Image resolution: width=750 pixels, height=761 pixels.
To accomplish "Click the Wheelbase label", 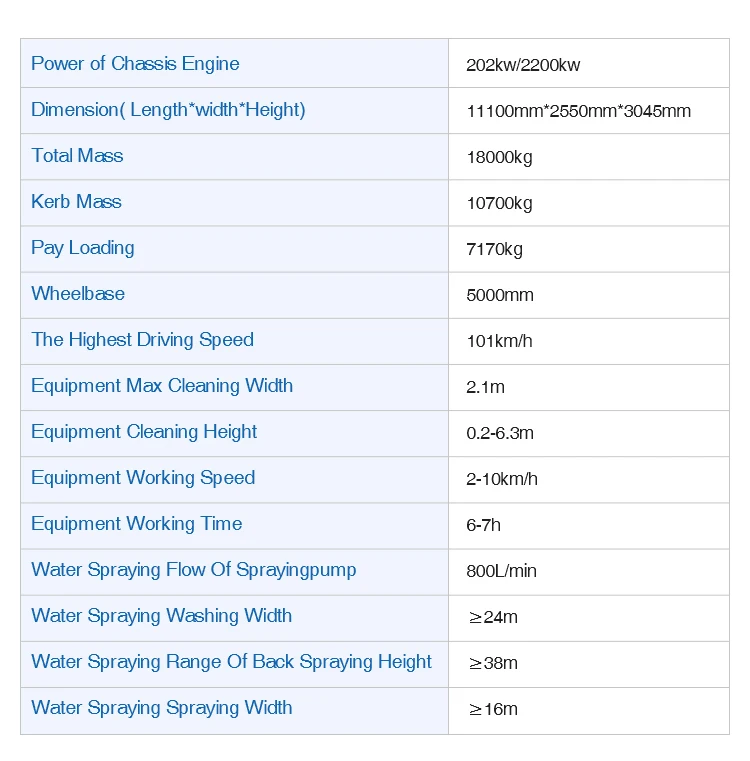I will (78, 294).
